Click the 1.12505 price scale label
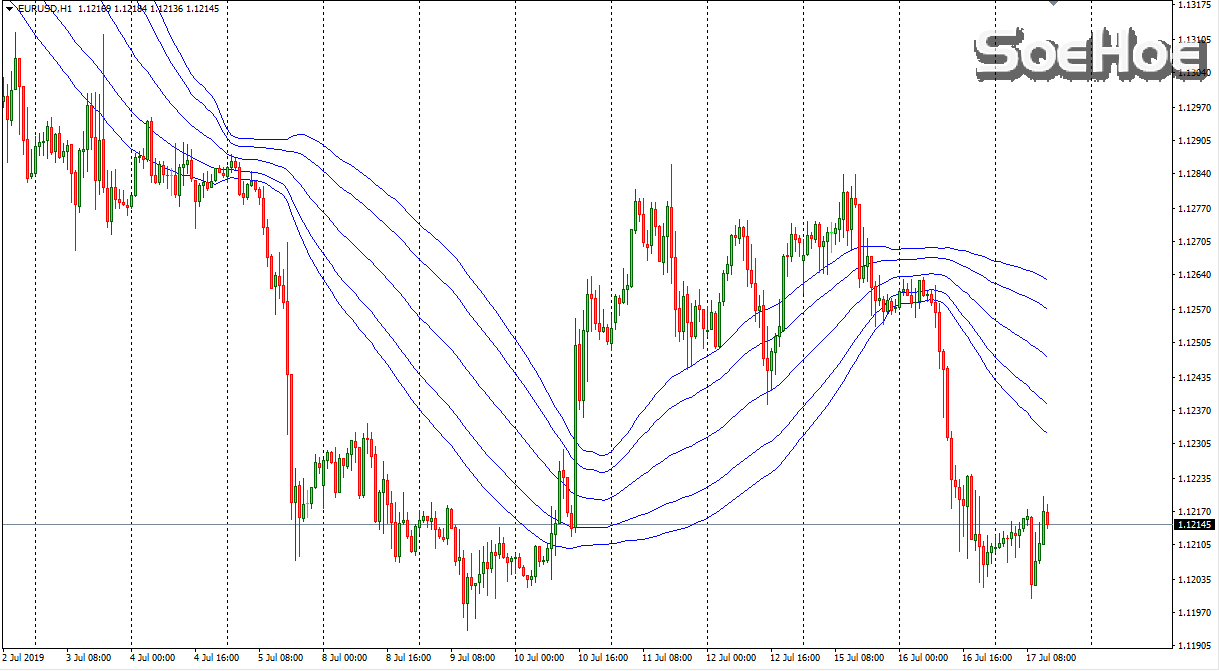1219x671 pixels. pos(1194,343)
